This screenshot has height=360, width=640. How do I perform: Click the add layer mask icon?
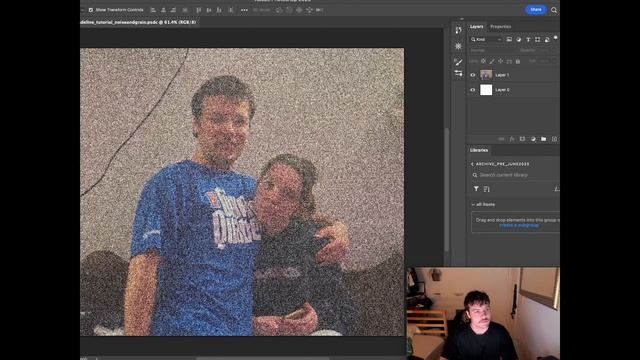(522, 139)
